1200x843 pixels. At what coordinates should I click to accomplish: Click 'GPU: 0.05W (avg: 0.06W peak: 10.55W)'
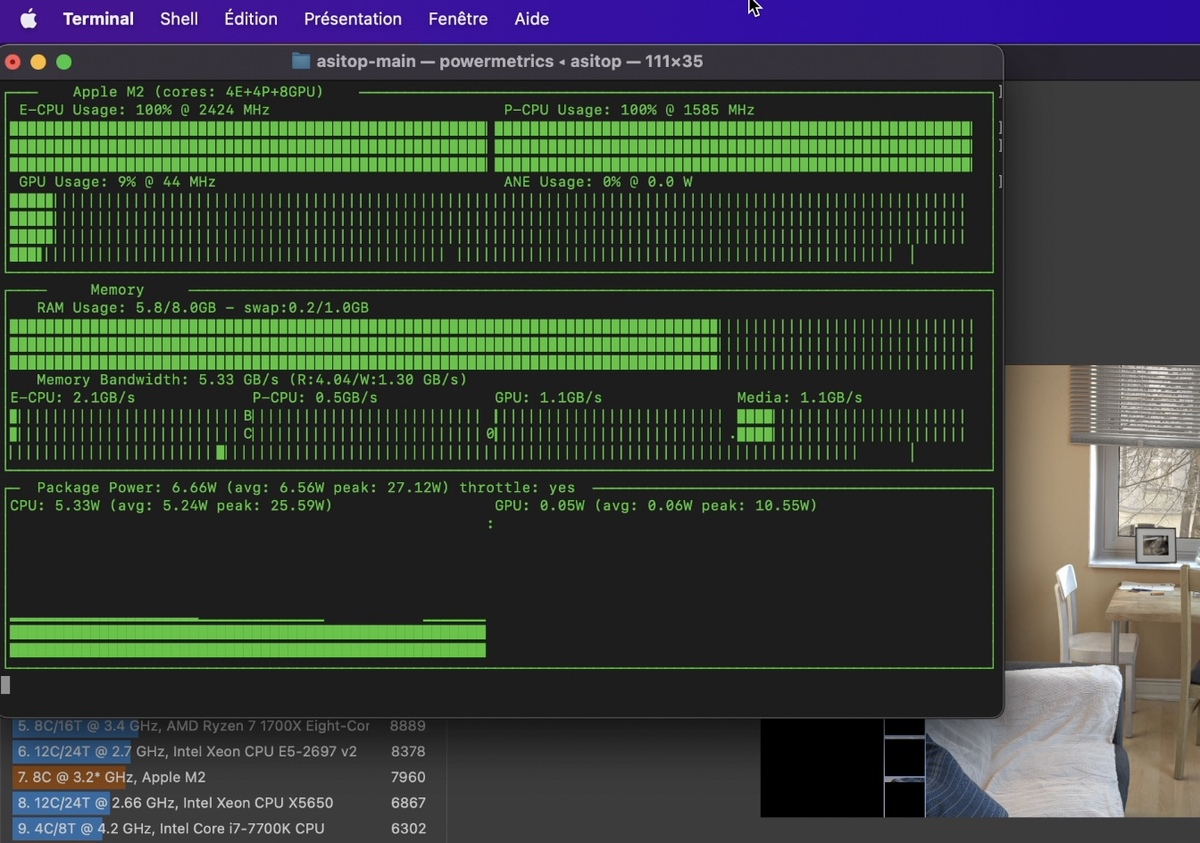tap(656, 506)
